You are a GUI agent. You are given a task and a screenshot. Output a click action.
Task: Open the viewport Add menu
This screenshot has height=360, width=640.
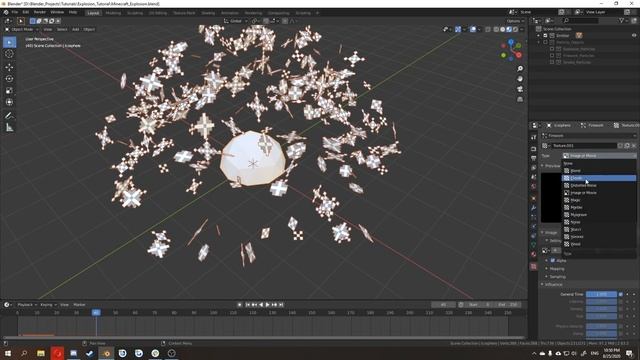tap(76, 29)
